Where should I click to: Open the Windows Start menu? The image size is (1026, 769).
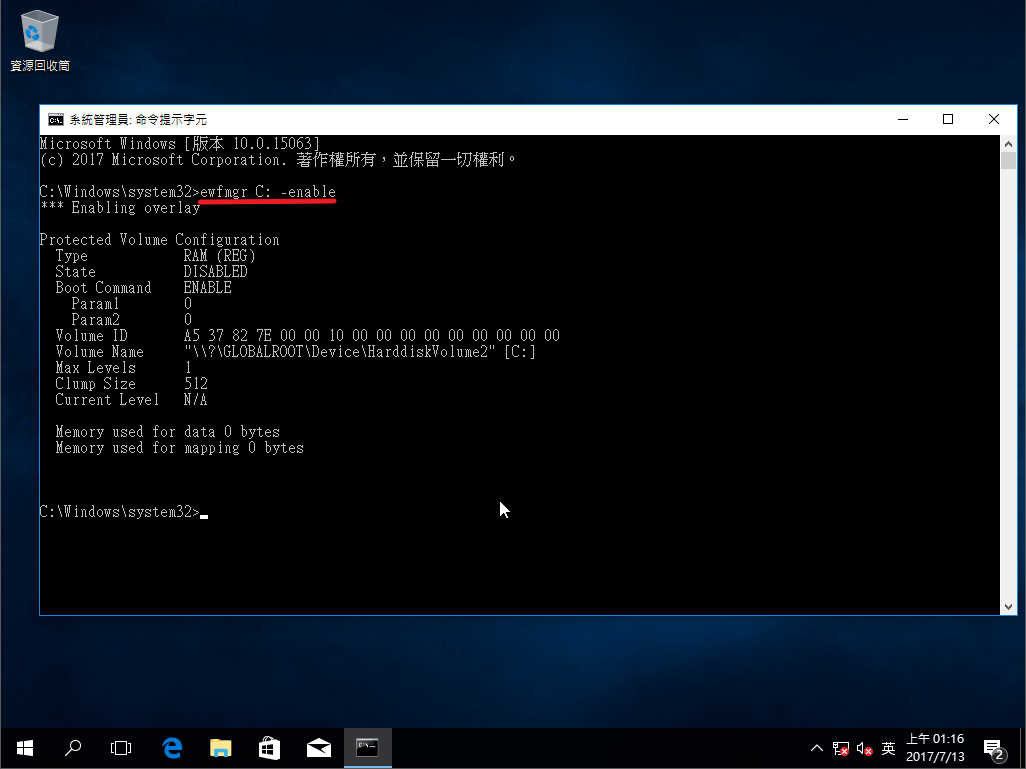click(25, 747)
